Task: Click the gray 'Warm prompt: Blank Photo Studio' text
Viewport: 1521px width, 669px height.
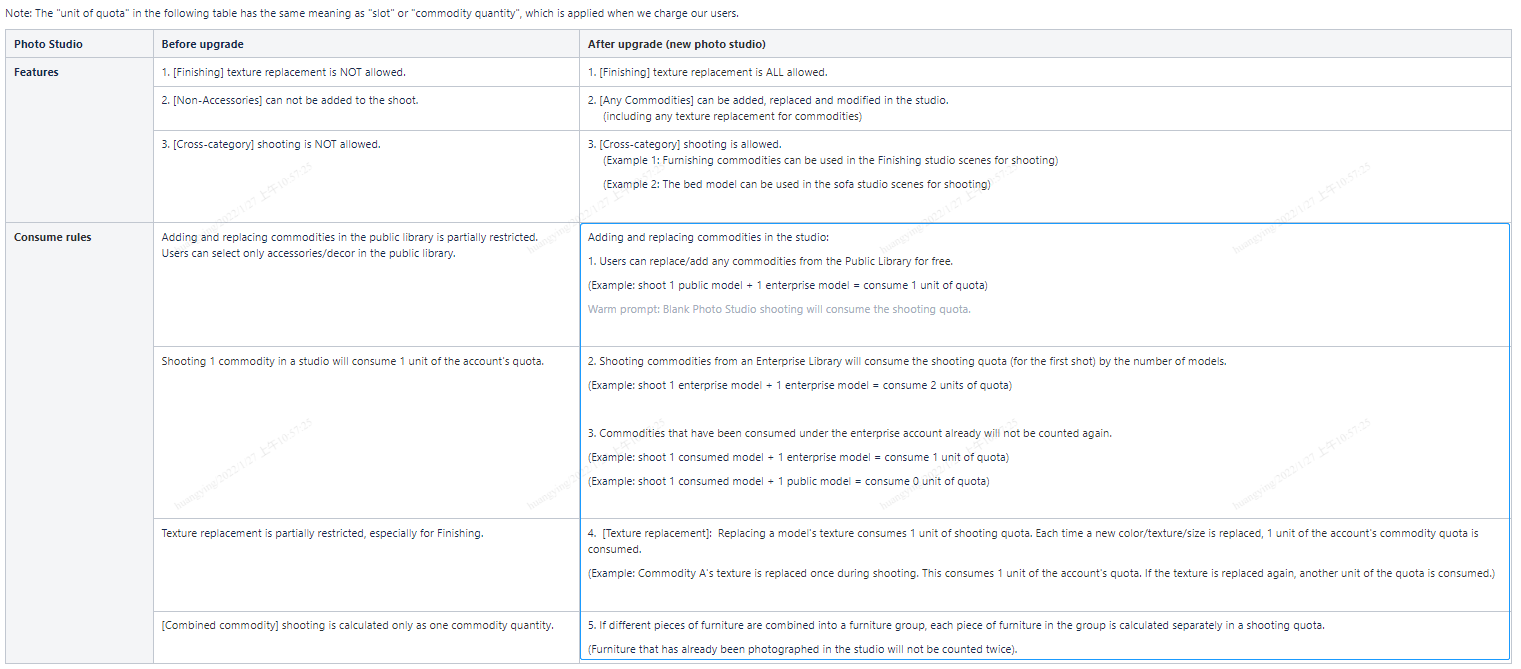Action: click(x=778, y=309)
